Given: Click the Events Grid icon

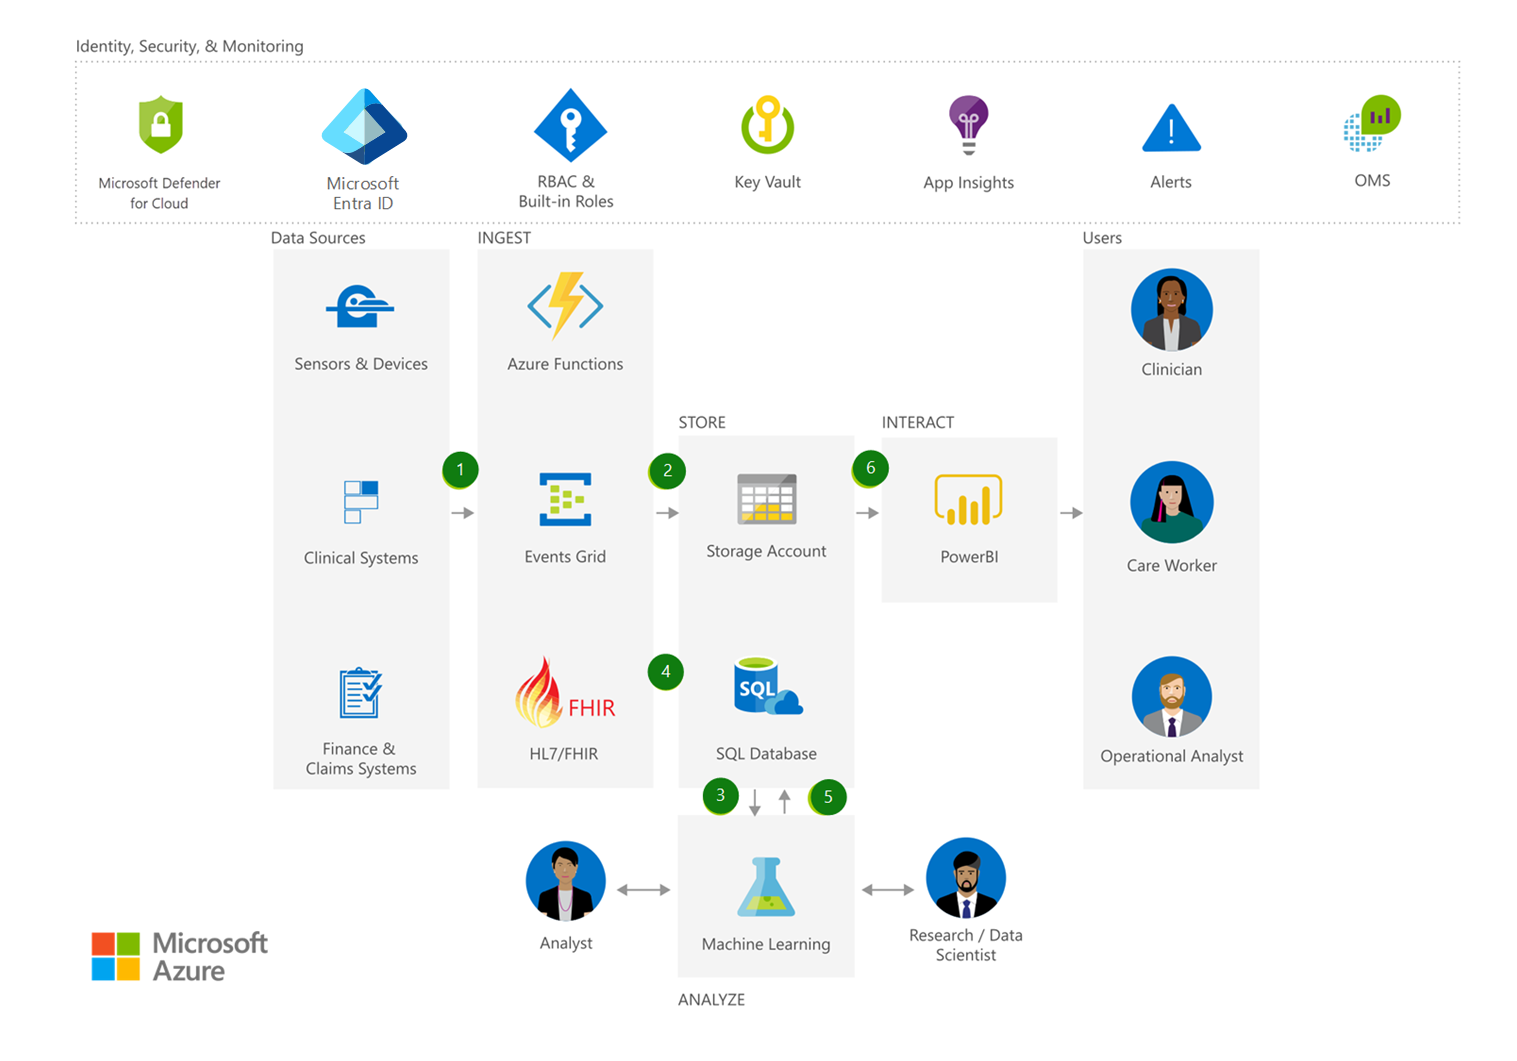Looking at the screenshot, I should (x=565, y=499).
